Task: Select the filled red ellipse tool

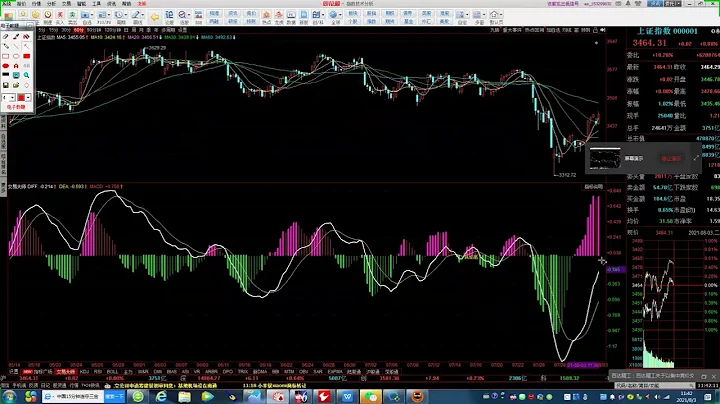Action: [x=6, y=66]
